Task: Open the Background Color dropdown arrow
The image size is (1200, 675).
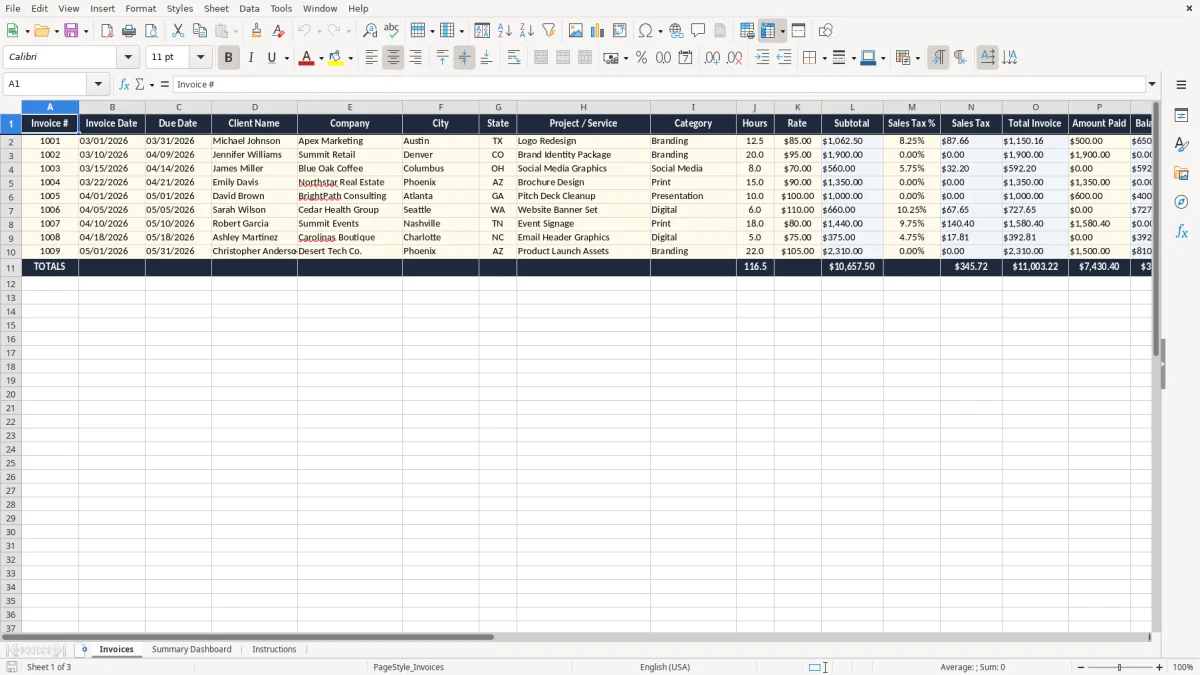Action: coord(350,58)
